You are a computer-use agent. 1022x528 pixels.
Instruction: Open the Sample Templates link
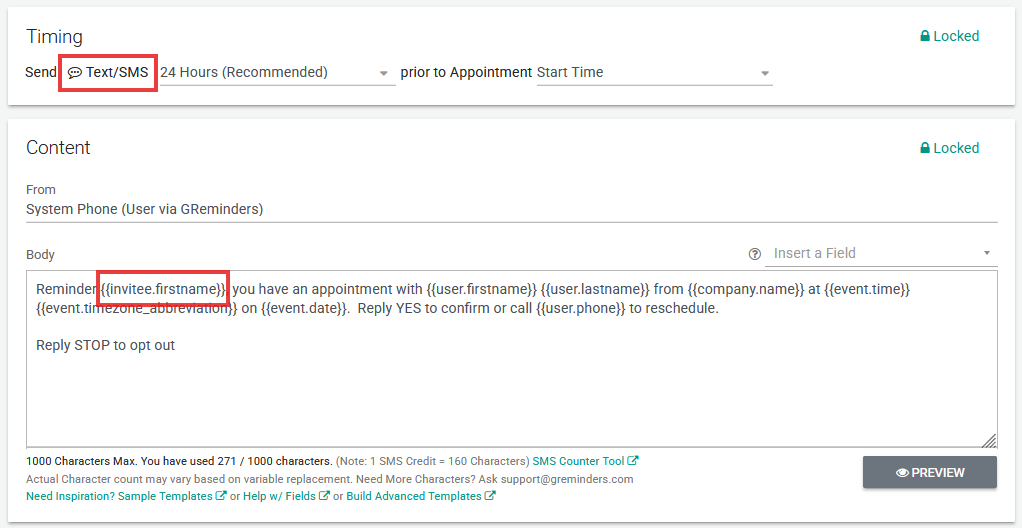166,496
